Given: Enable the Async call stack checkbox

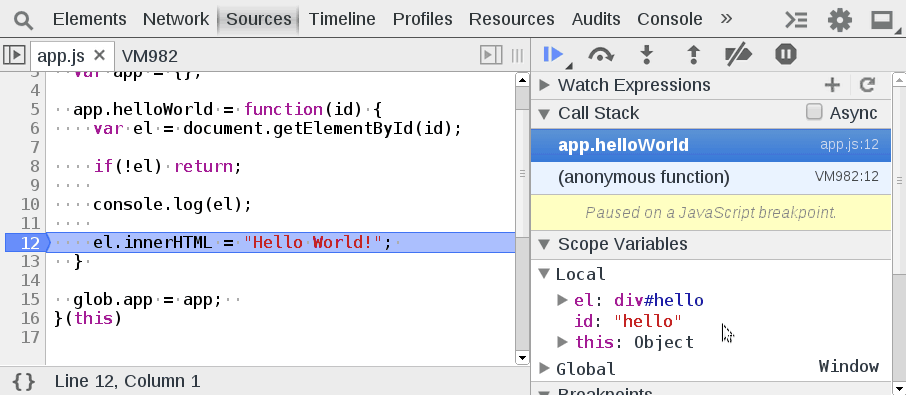Looking at the screenshot, I should [x=814, y=112].
